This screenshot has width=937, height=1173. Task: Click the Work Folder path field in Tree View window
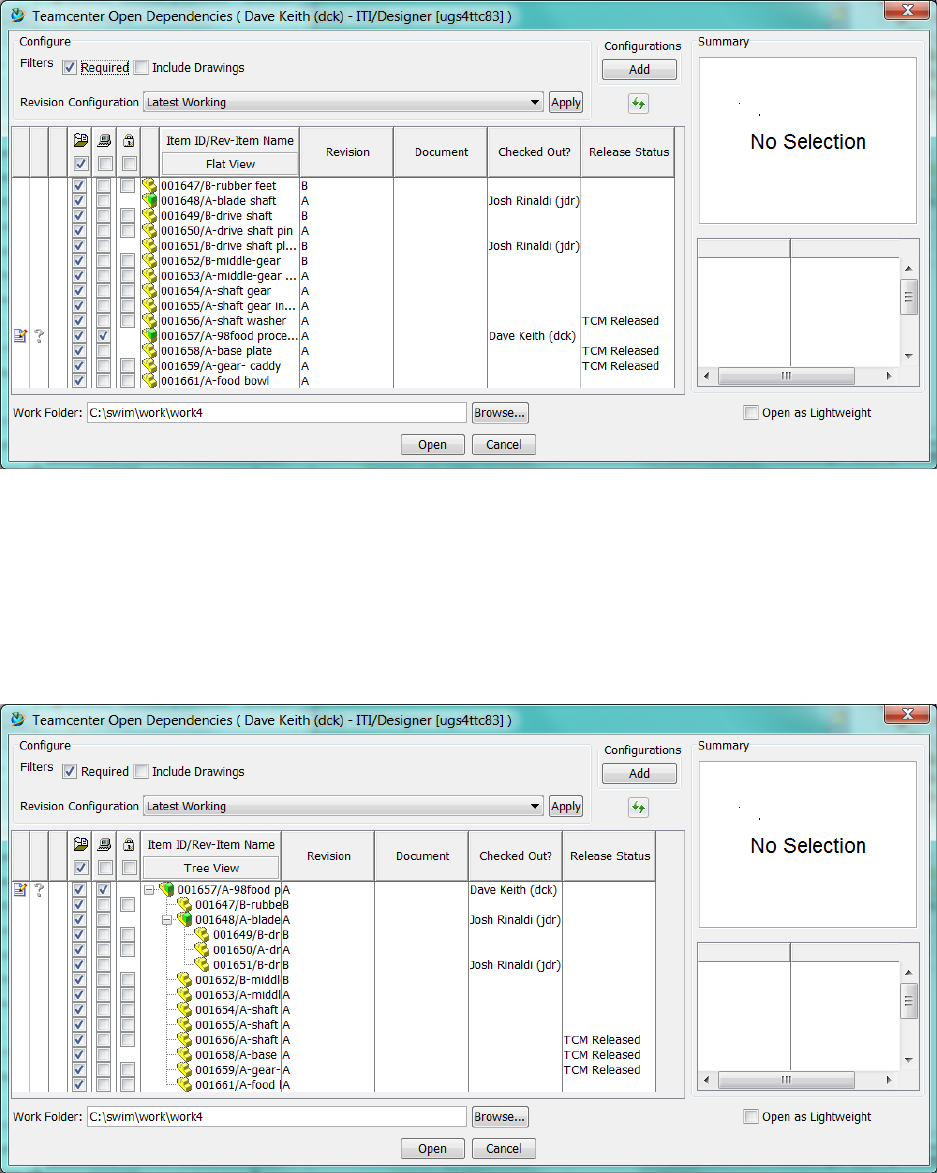(277, 1116)
